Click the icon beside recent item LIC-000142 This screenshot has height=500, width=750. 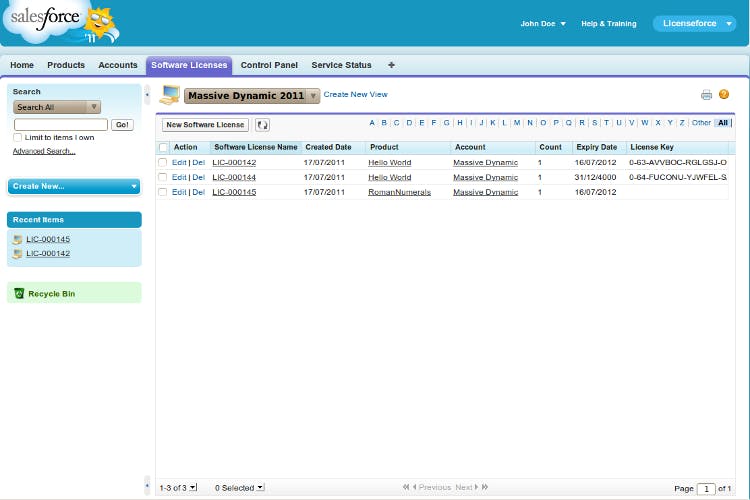18,254
